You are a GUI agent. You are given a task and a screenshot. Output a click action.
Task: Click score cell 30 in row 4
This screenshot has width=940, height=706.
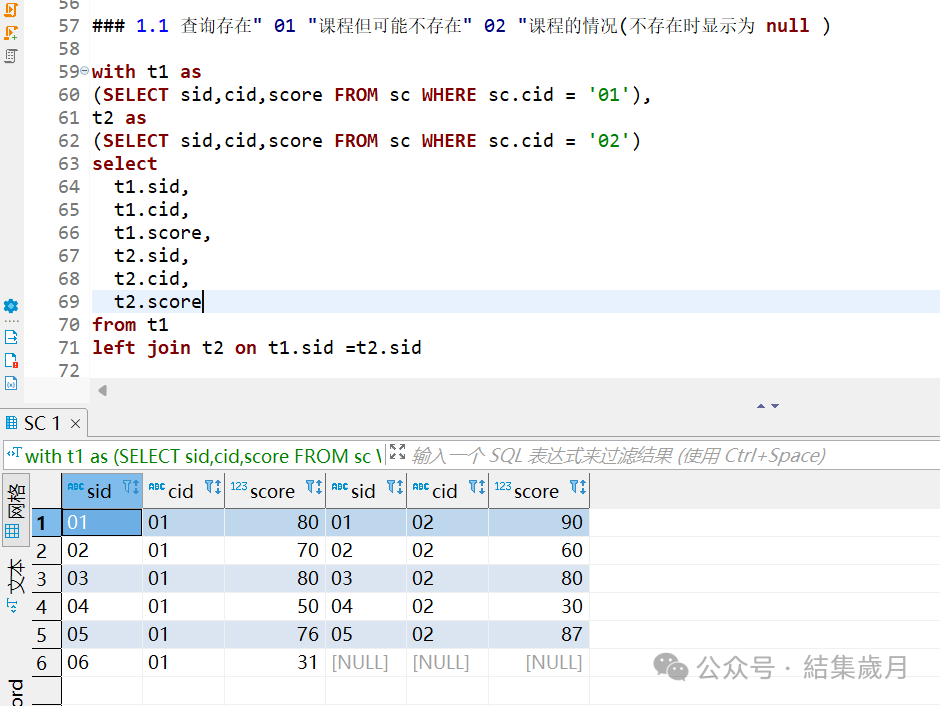point(539,607)
